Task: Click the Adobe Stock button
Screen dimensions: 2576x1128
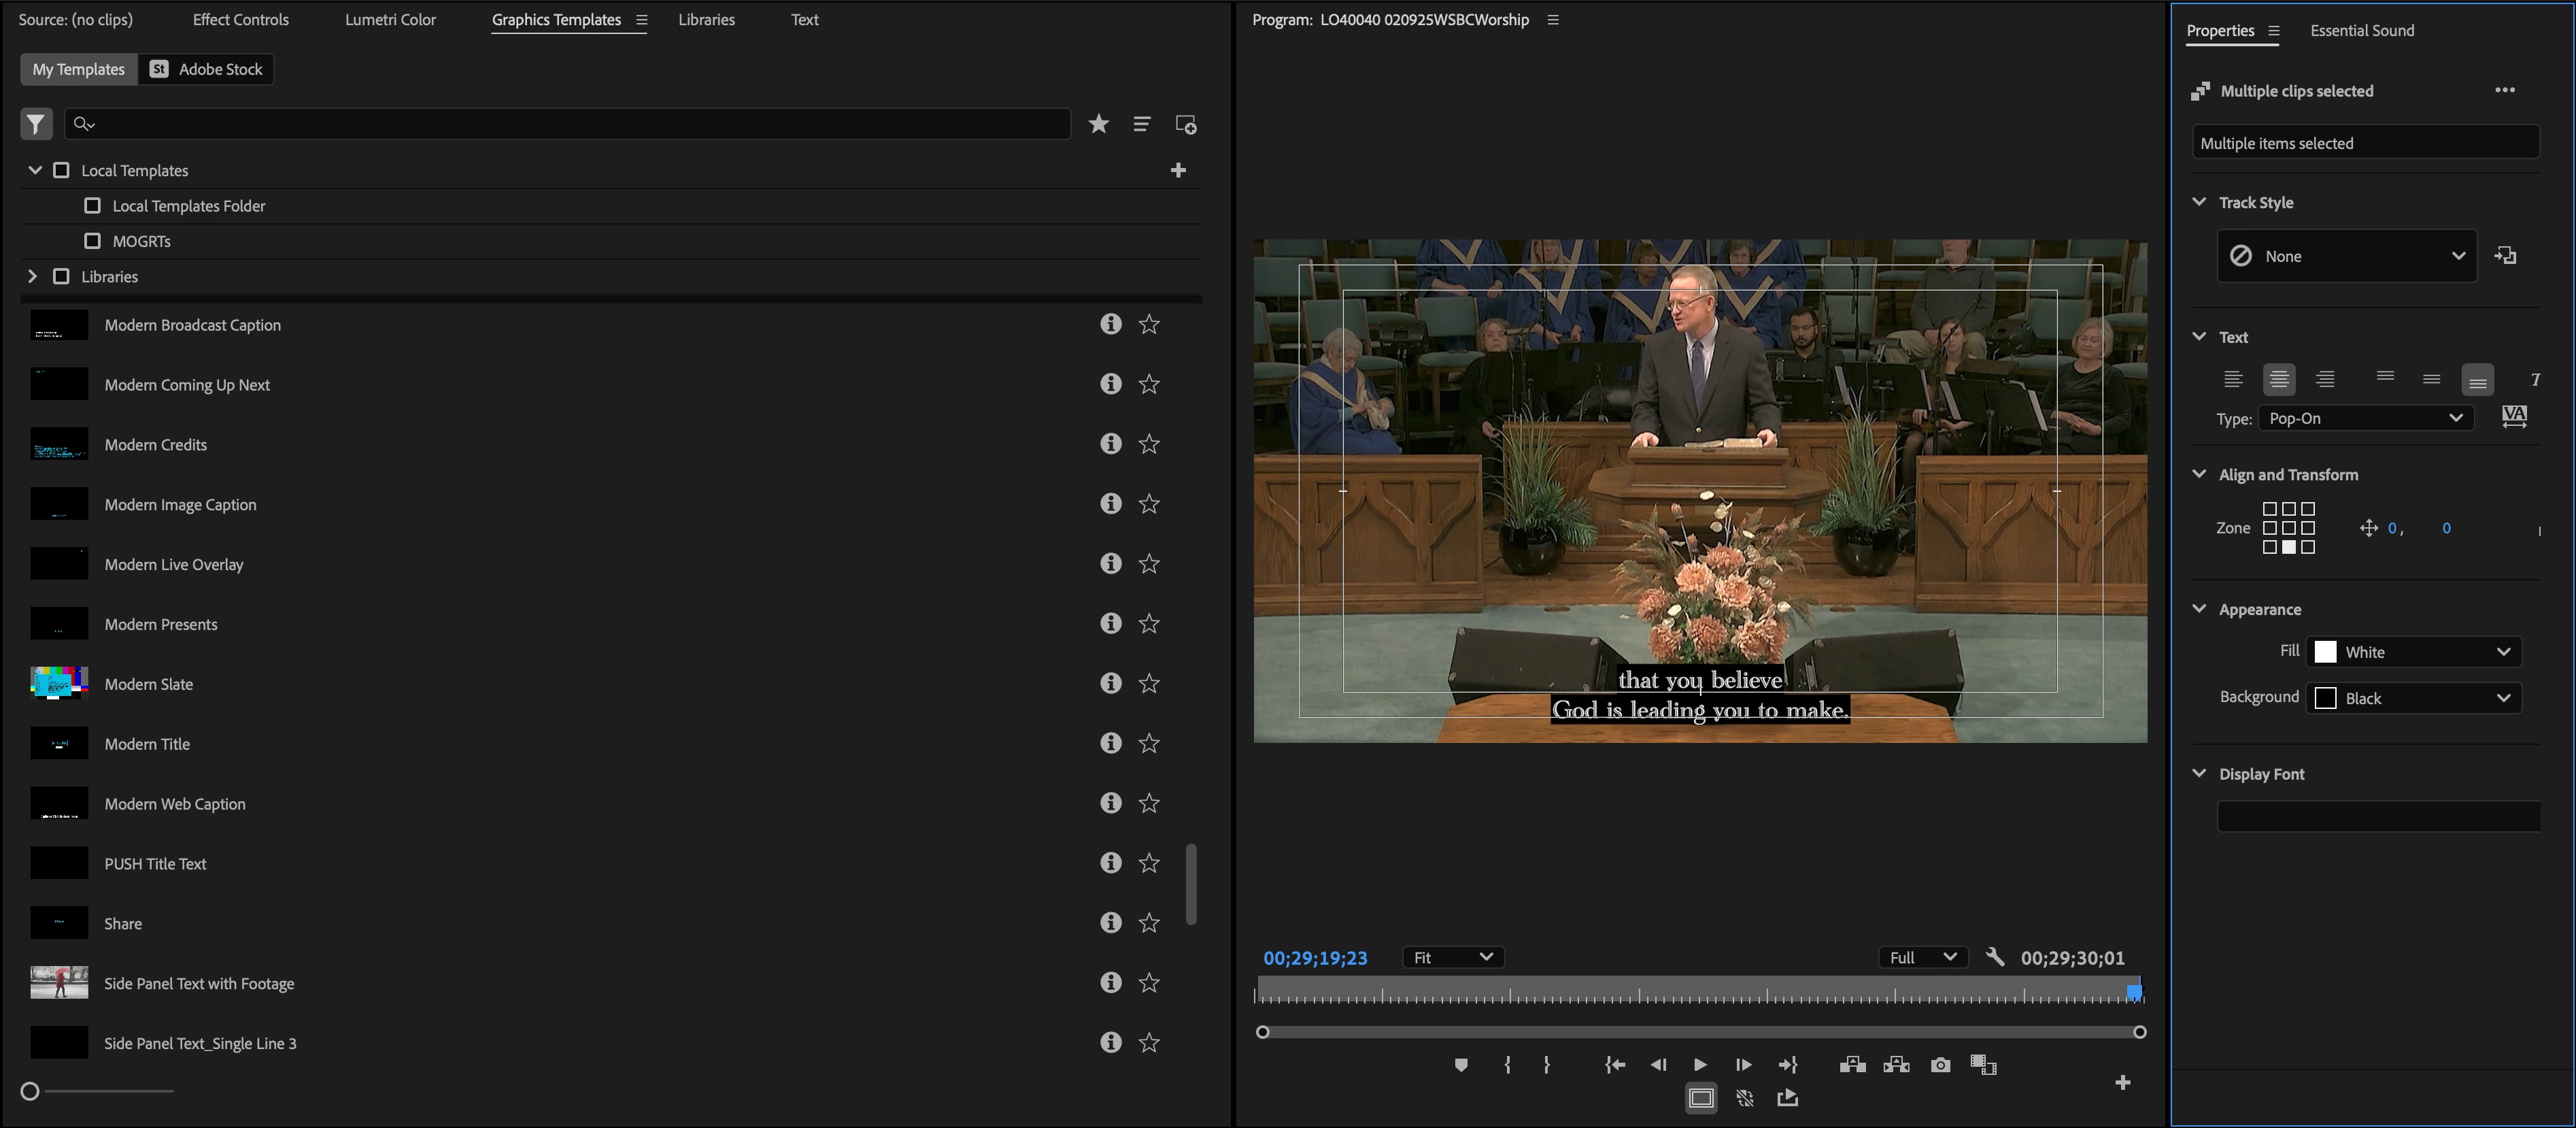Action: coord(206,69)
